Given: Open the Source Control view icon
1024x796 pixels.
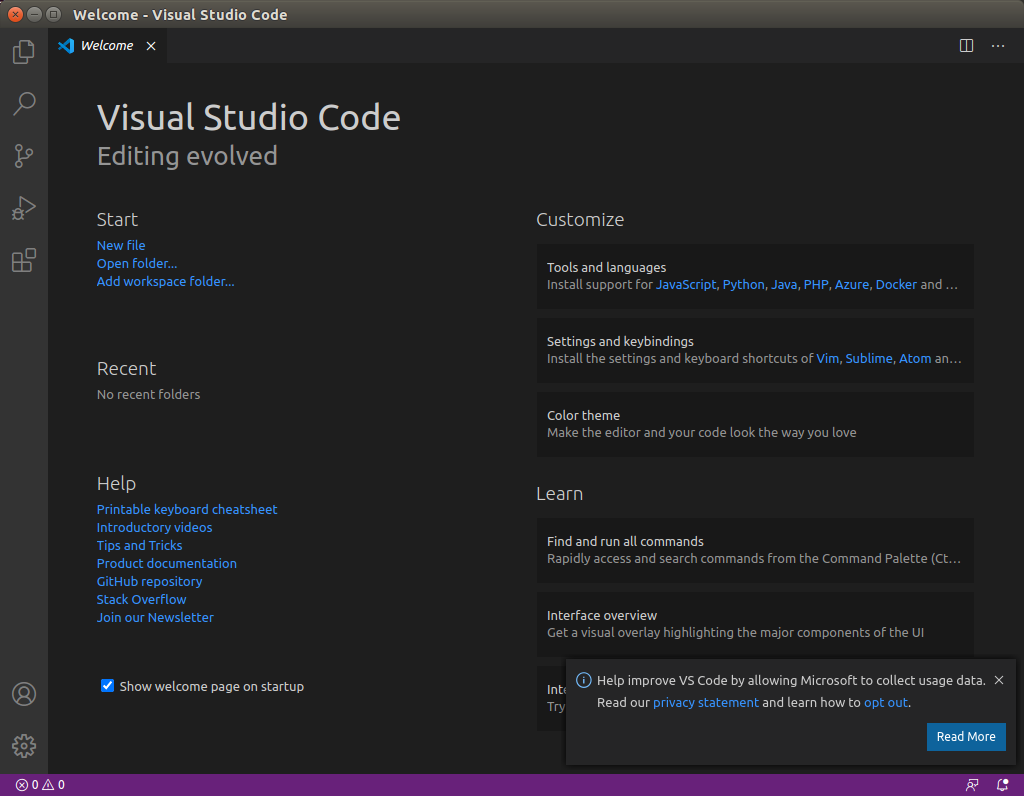Looking at the screenshot, I should 24,155.
